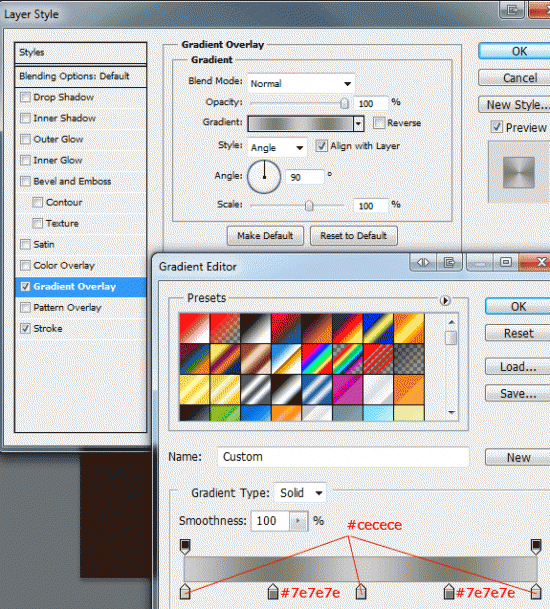
Task: Click the angle dial control
Action: (264, 177)
